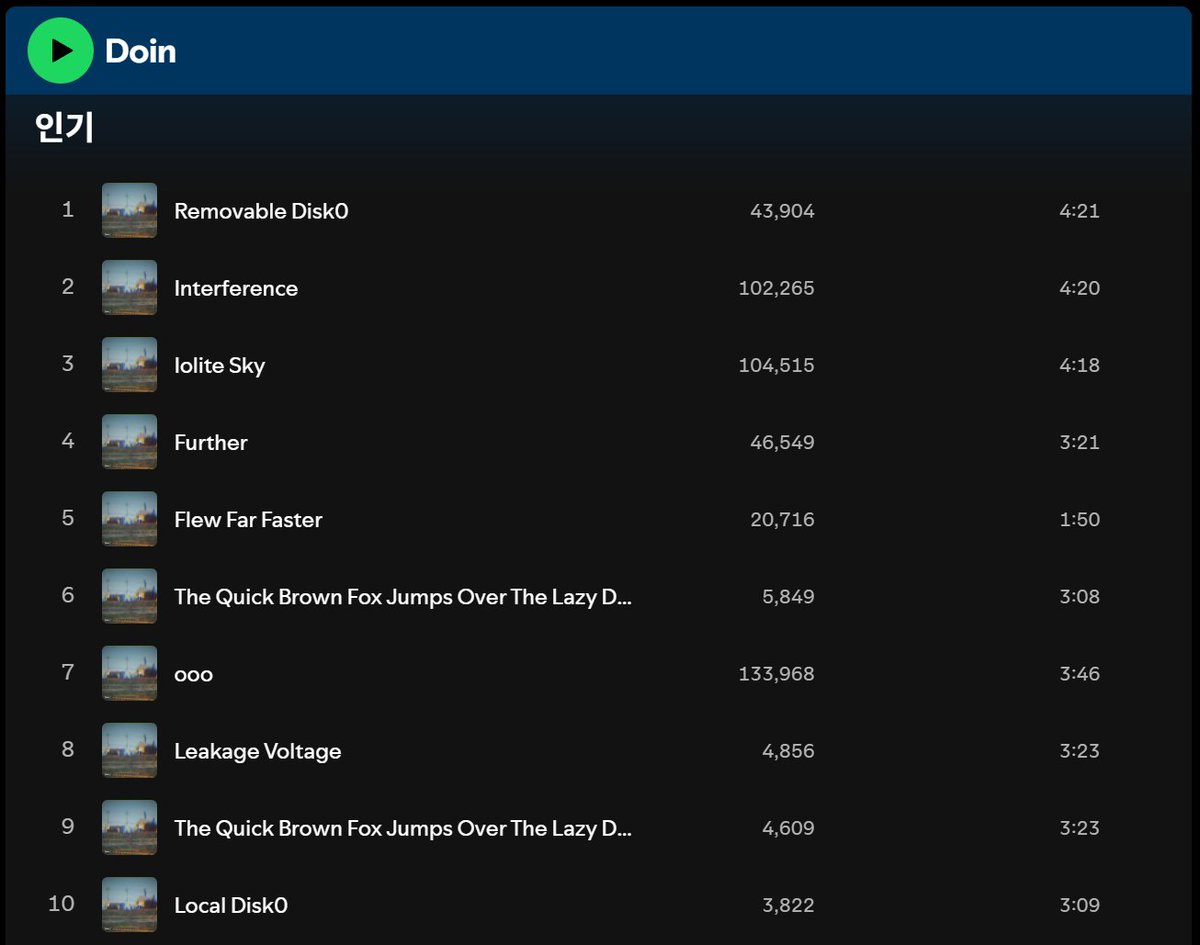Click duration 3:08 in track row 6

coord(1080,597)
